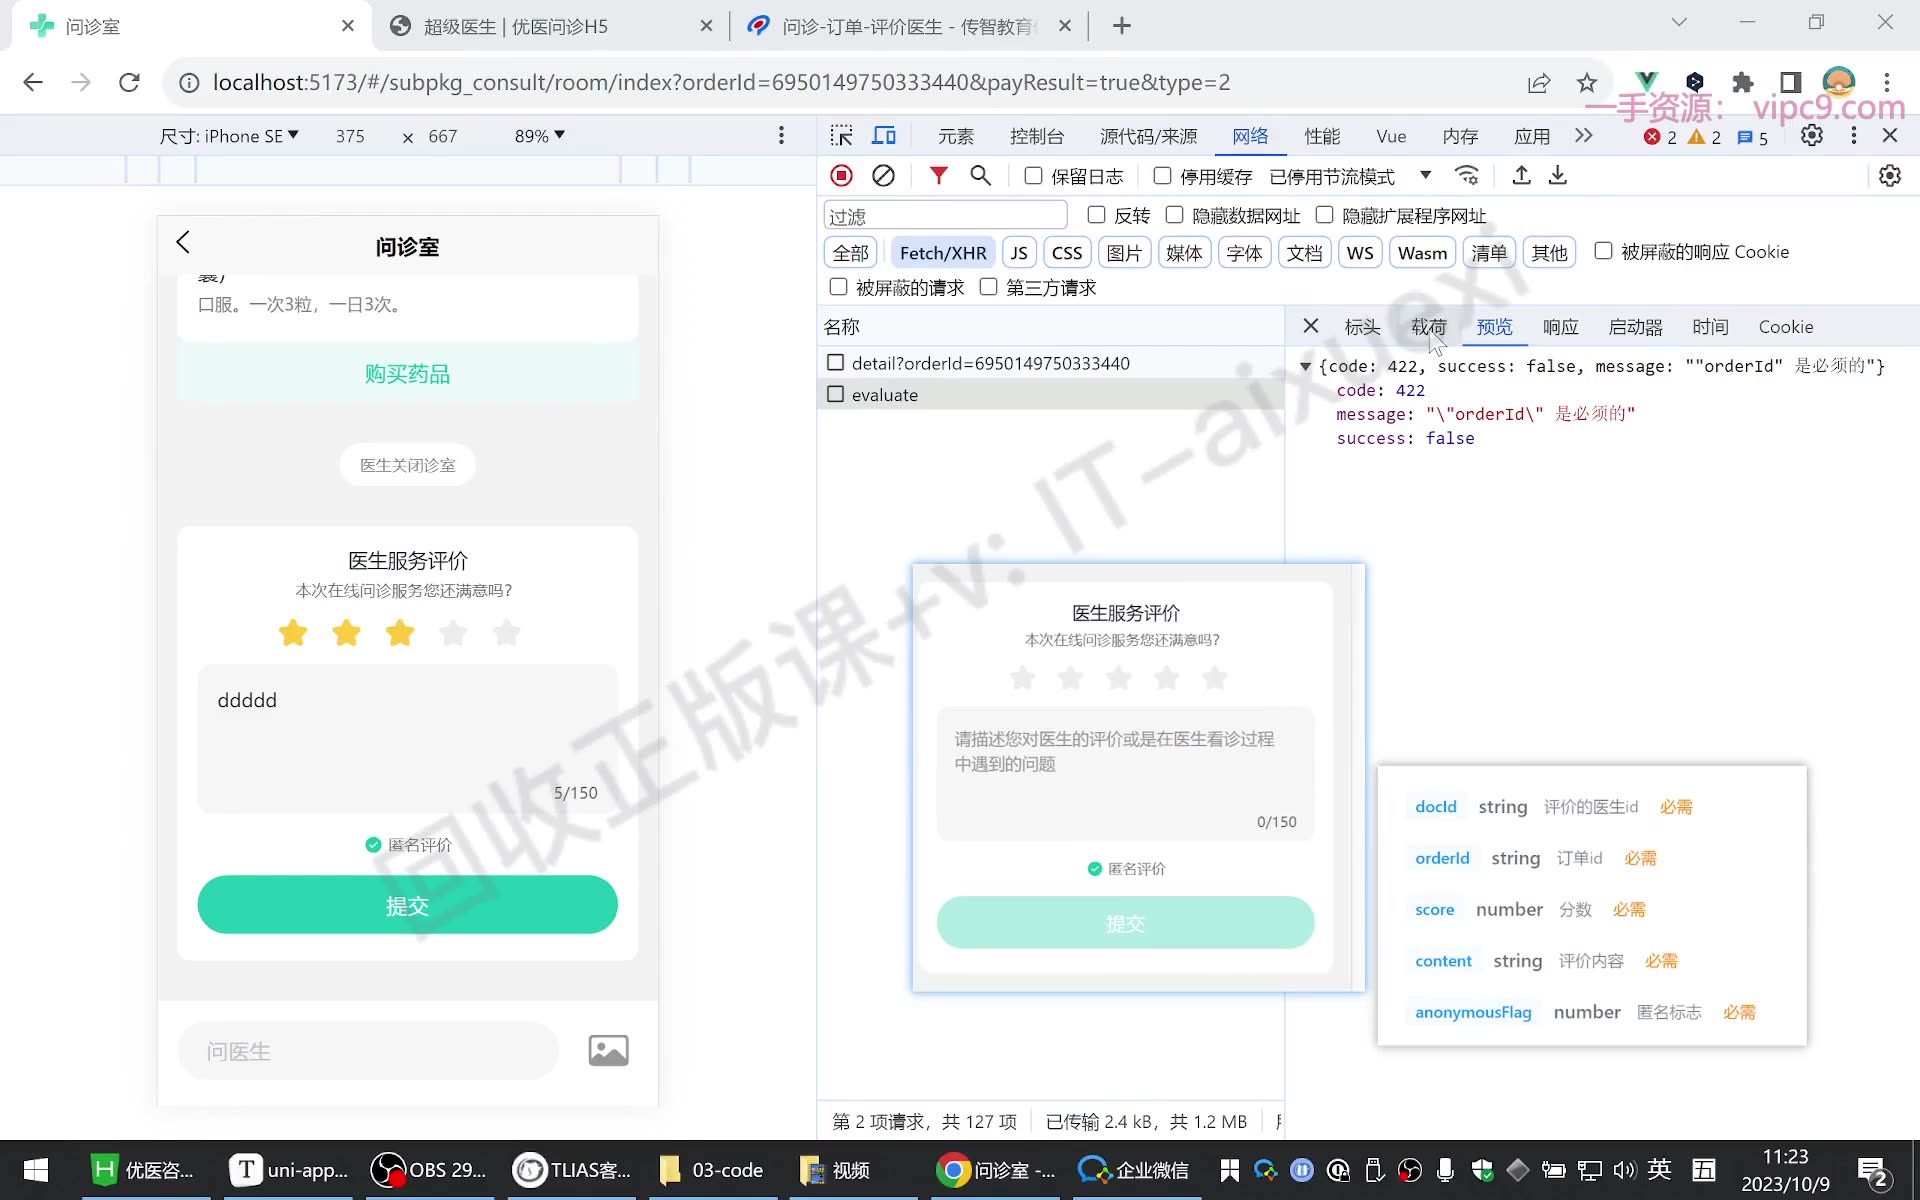Open the Headers (标头) tab
Screen dimensions: 1920x1200
coord(1362,327)
